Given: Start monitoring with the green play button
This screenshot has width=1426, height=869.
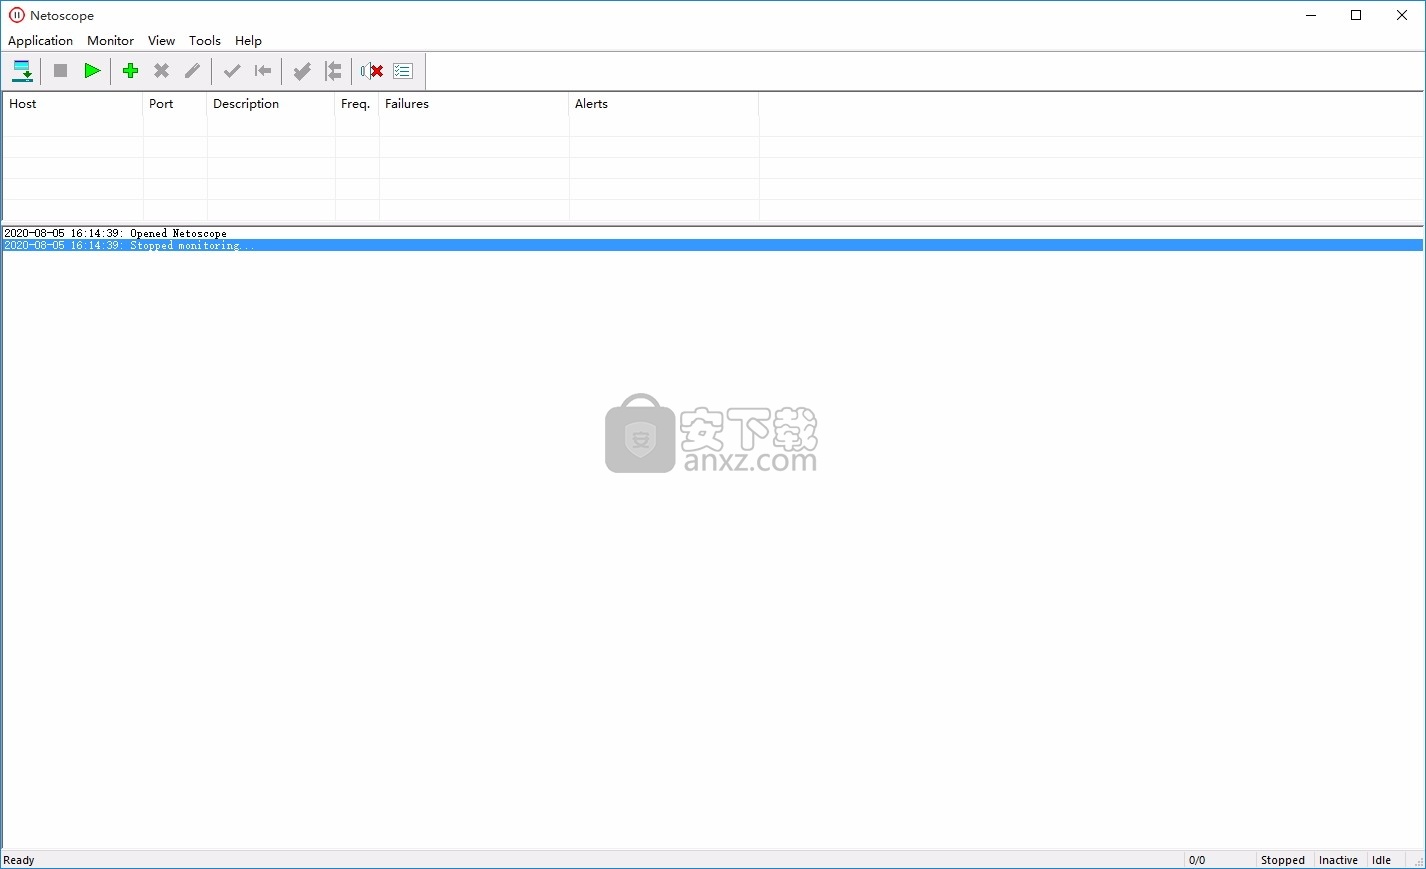Looking at the screenshot, I should 92,71.
